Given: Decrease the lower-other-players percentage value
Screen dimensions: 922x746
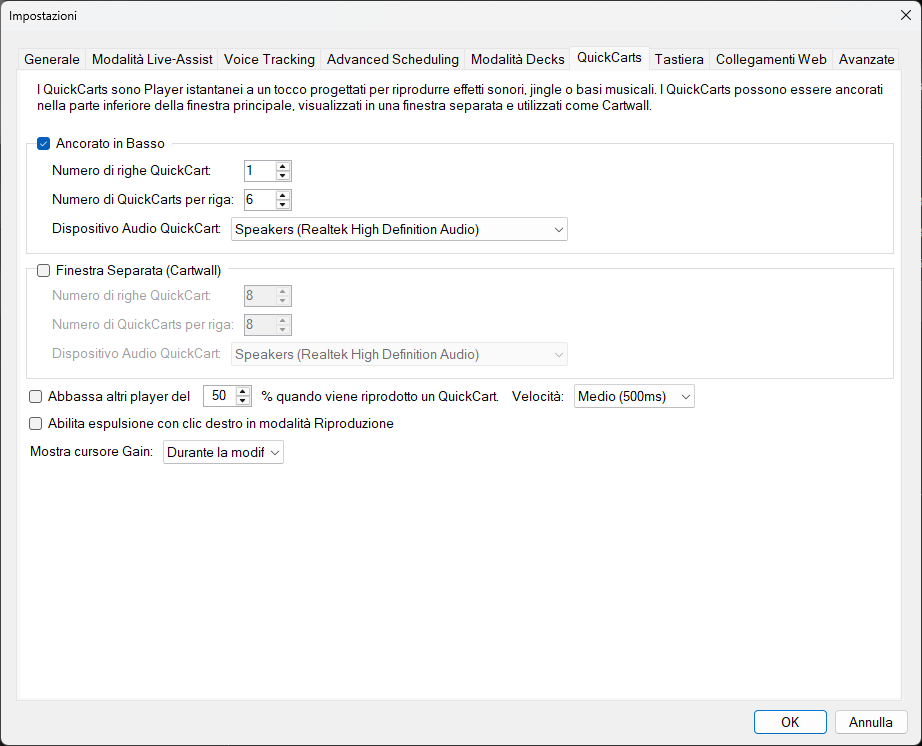Looking at the screenshot, I should pos(242,400).
